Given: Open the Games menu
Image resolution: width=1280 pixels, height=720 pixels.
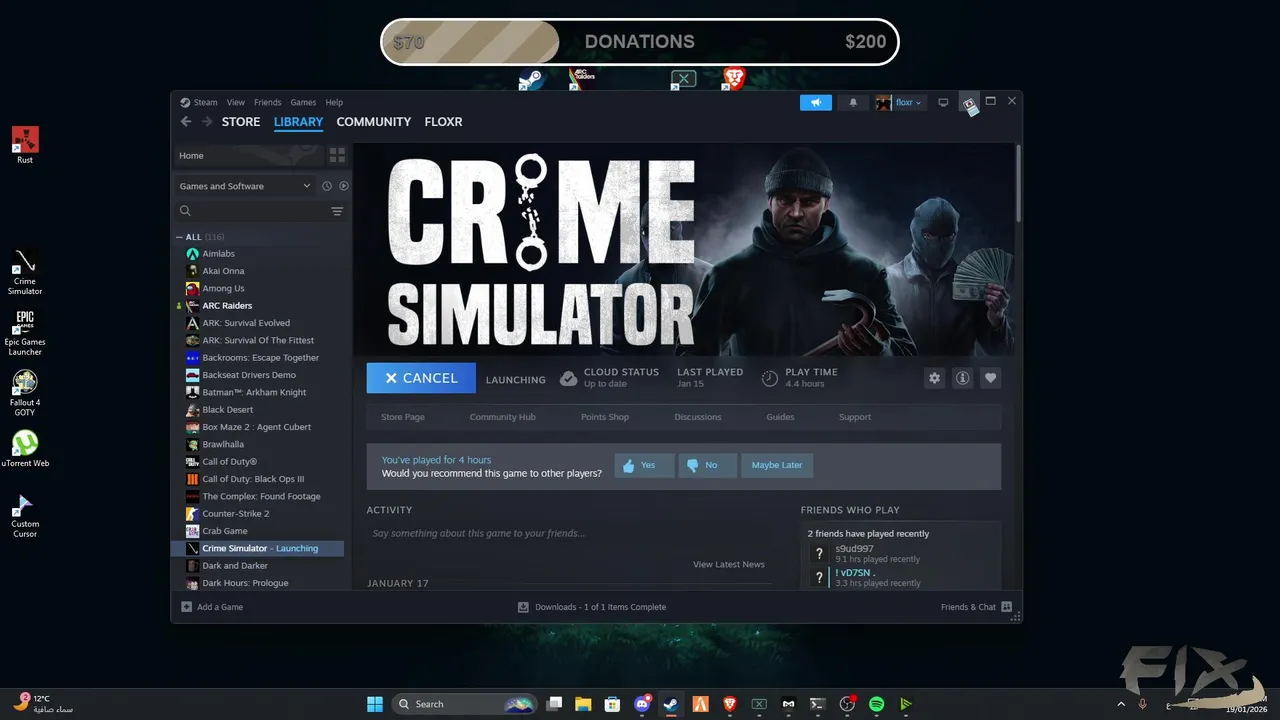Looking at the screenshot, I should [303, 102].
